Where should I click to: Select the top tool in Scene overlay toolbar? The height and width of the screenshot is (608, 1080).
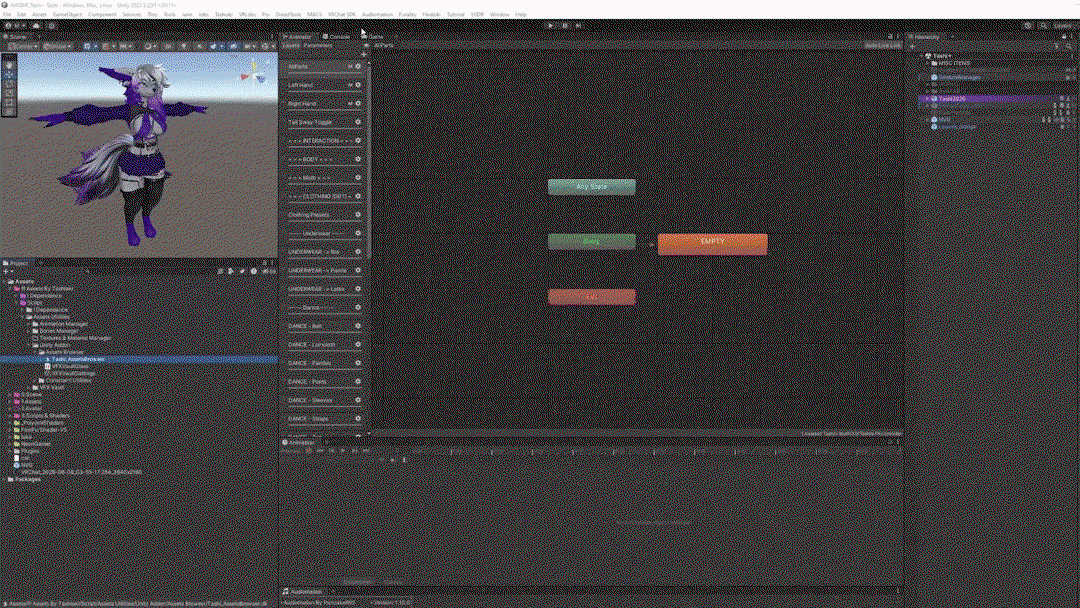[x=9, y=66]
